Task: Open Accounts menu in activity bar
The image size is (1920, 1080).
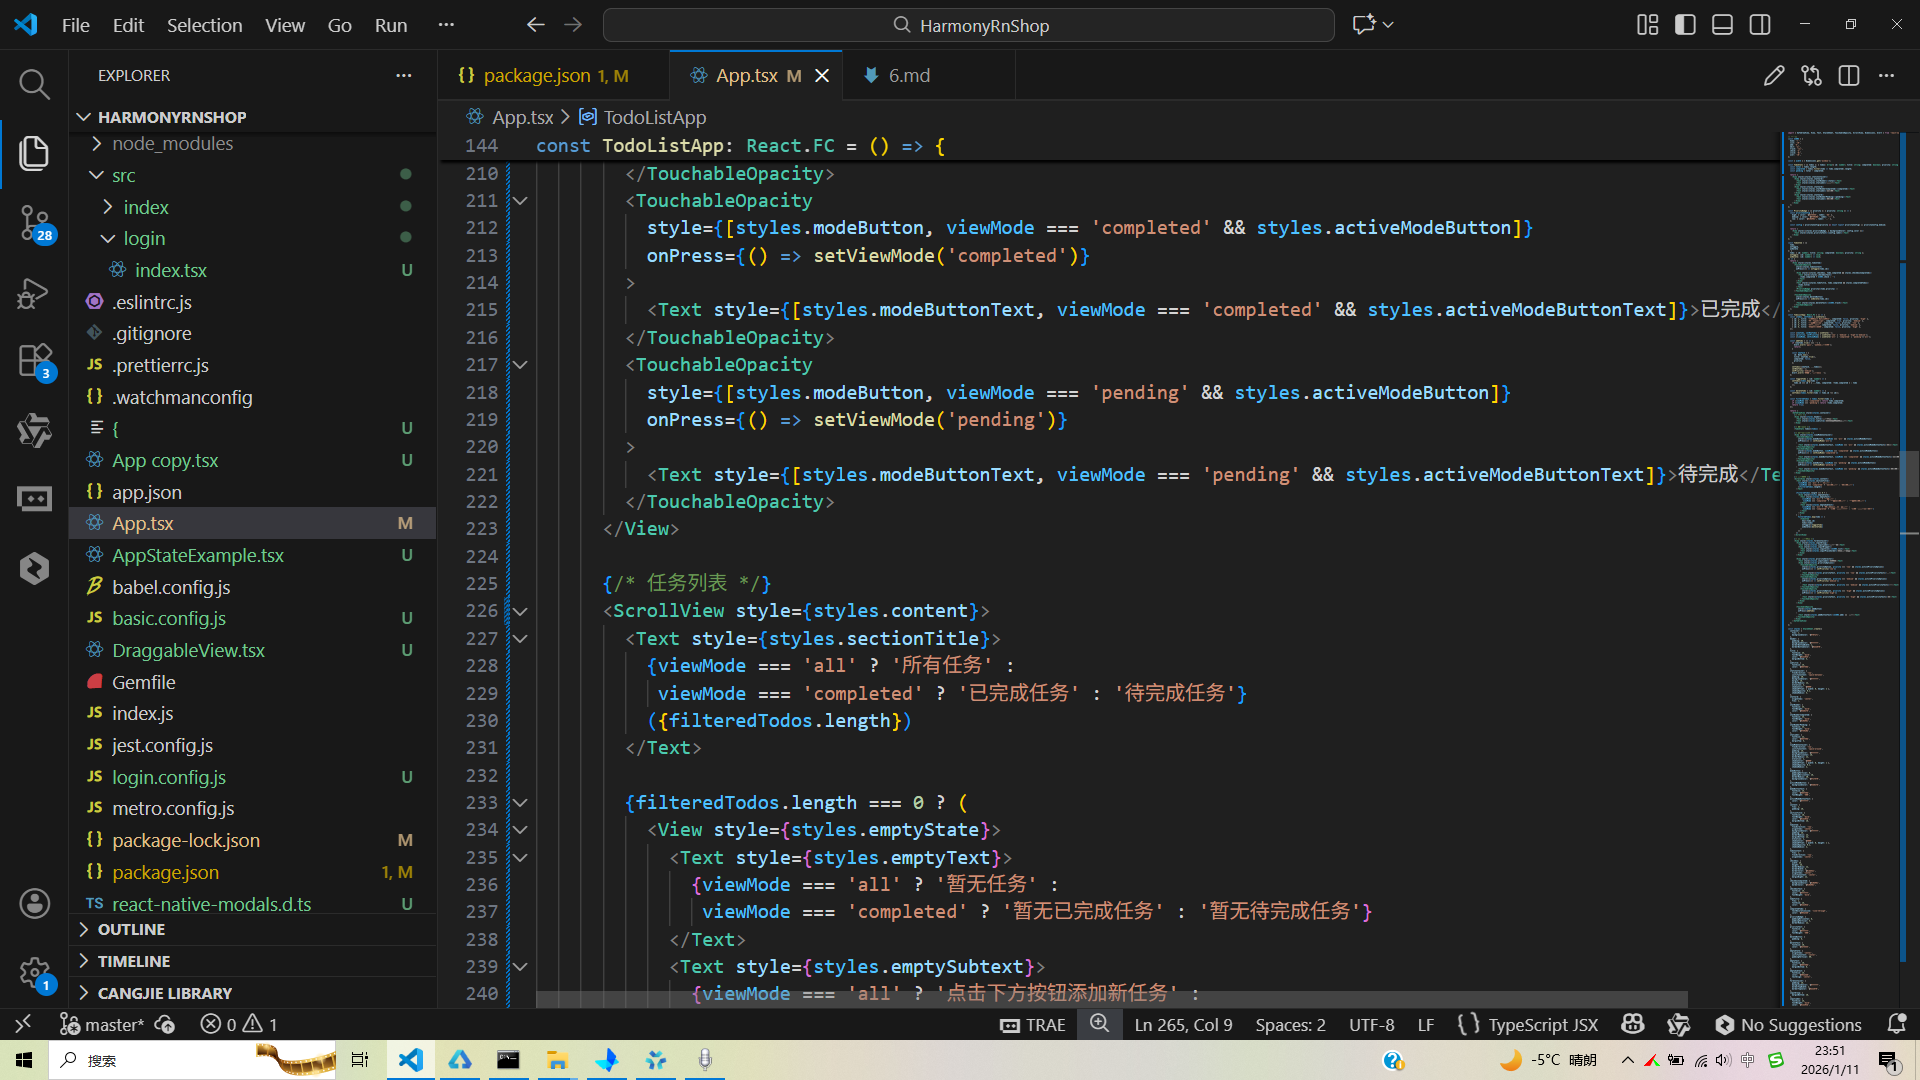Action: click(x=34, y=903)
